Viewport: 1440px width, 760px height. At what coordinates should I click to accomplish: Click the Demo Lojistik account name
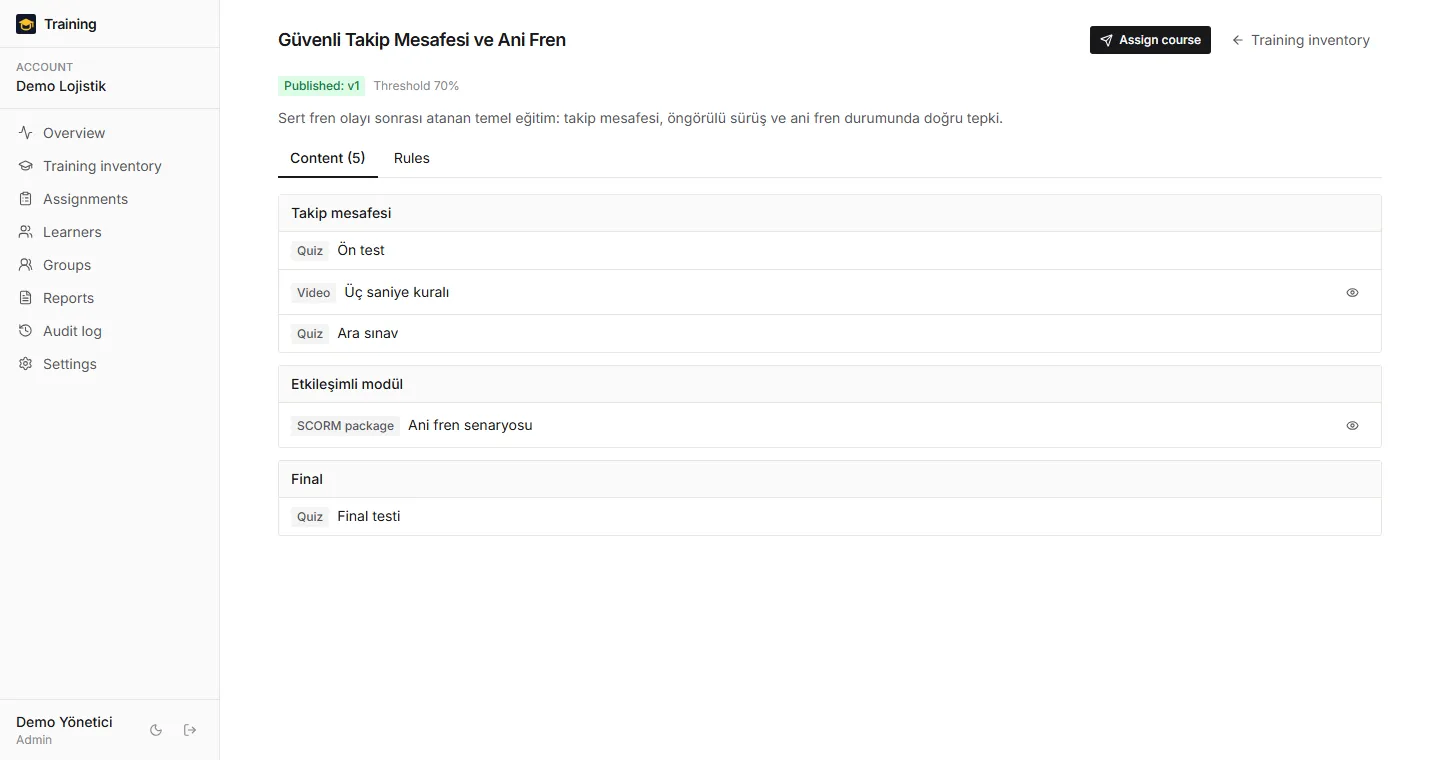point(61,86)
